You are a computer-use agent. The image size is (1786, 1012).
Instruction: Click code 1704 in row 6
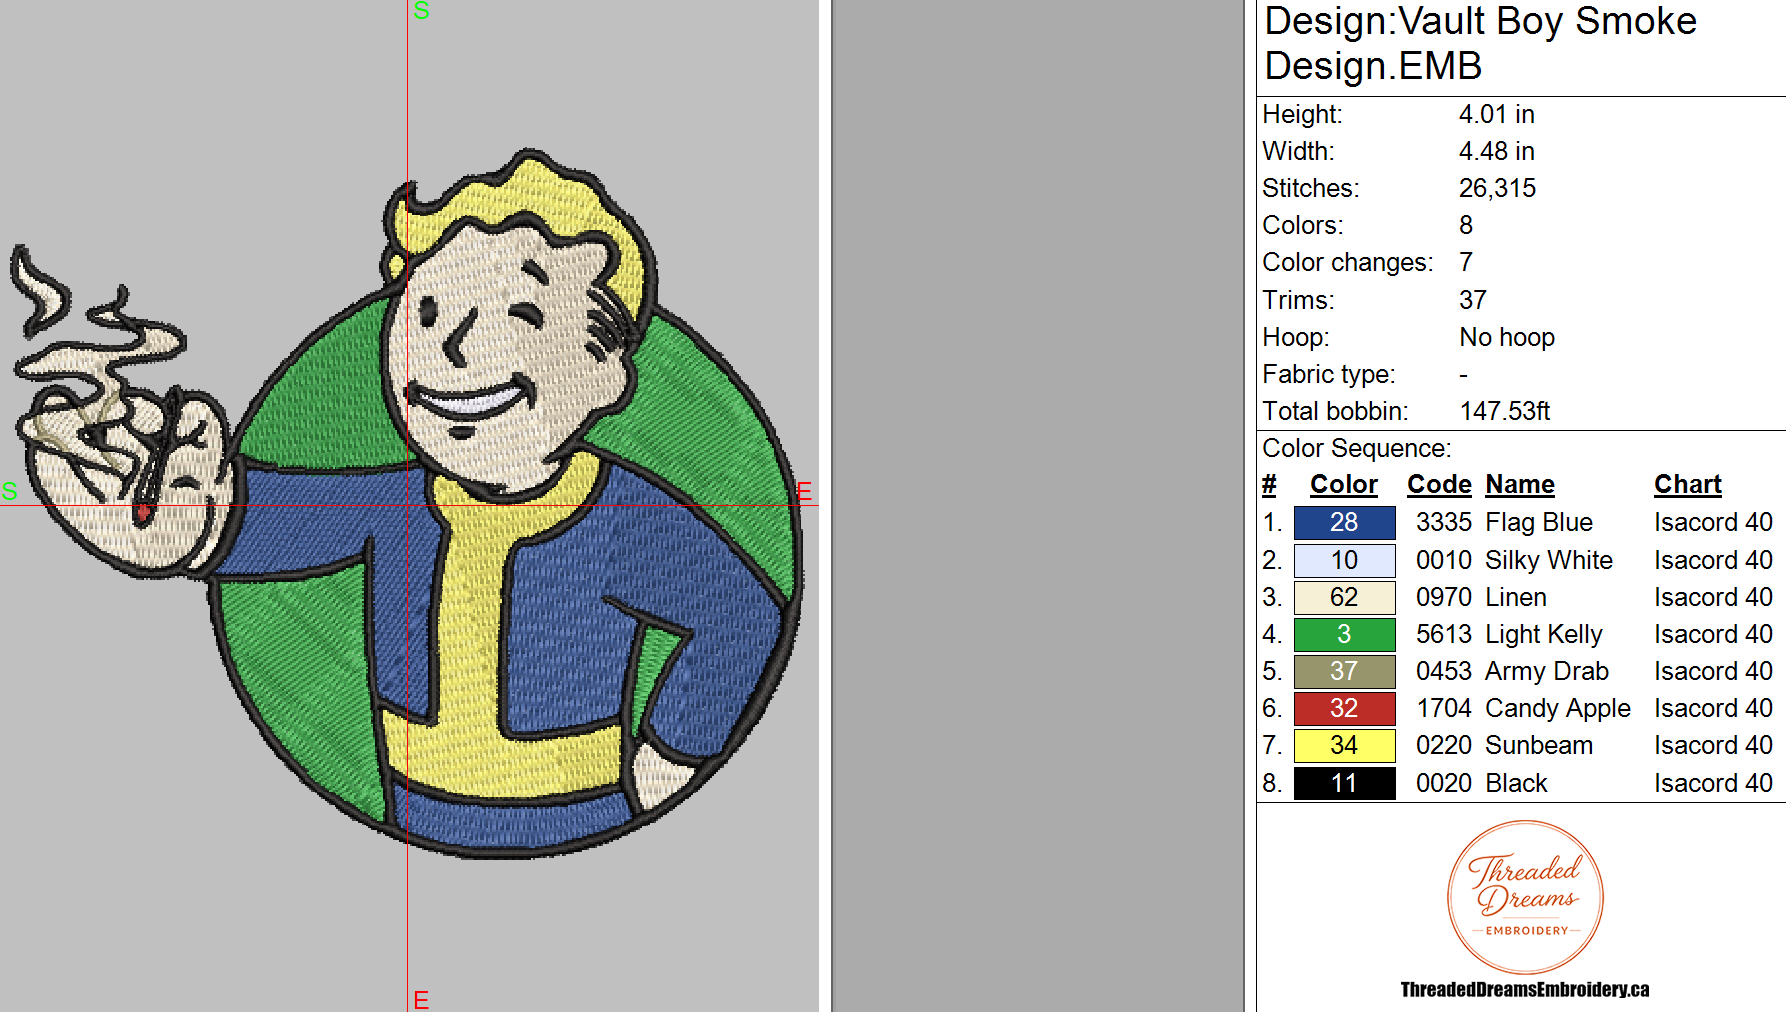[1444, 708]
